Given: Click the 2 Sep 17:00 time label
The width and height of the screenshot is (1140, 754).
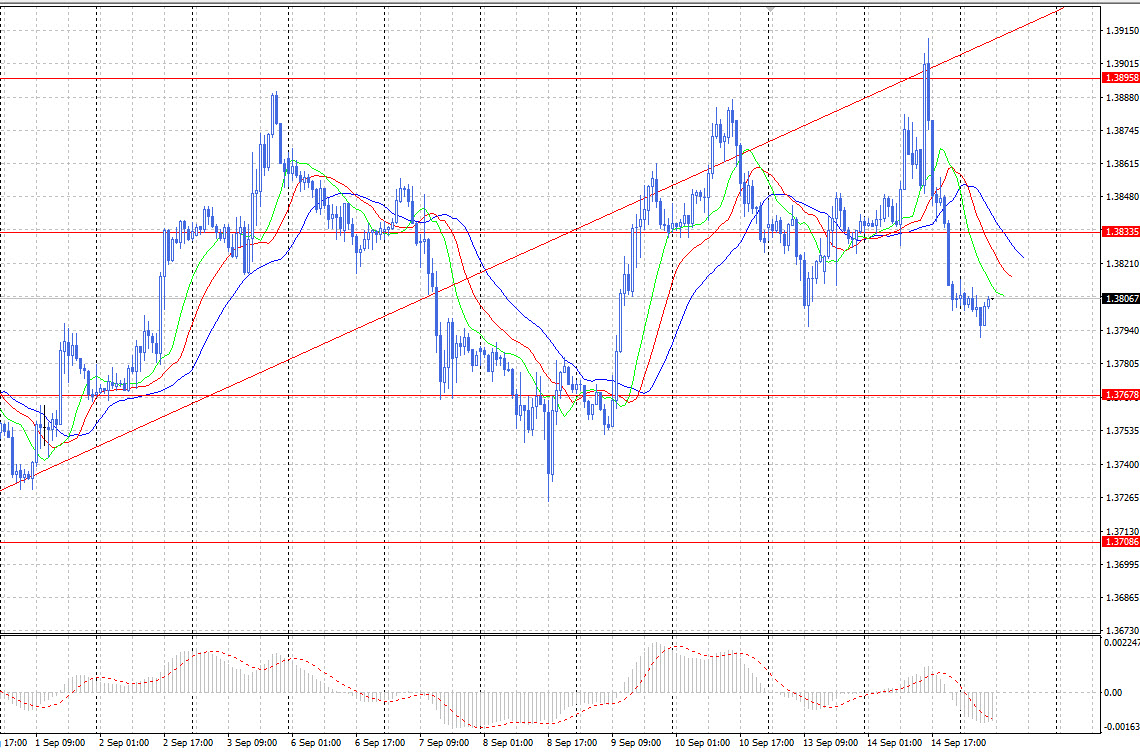Looking at the screenshot, I should tap(188, 742).
